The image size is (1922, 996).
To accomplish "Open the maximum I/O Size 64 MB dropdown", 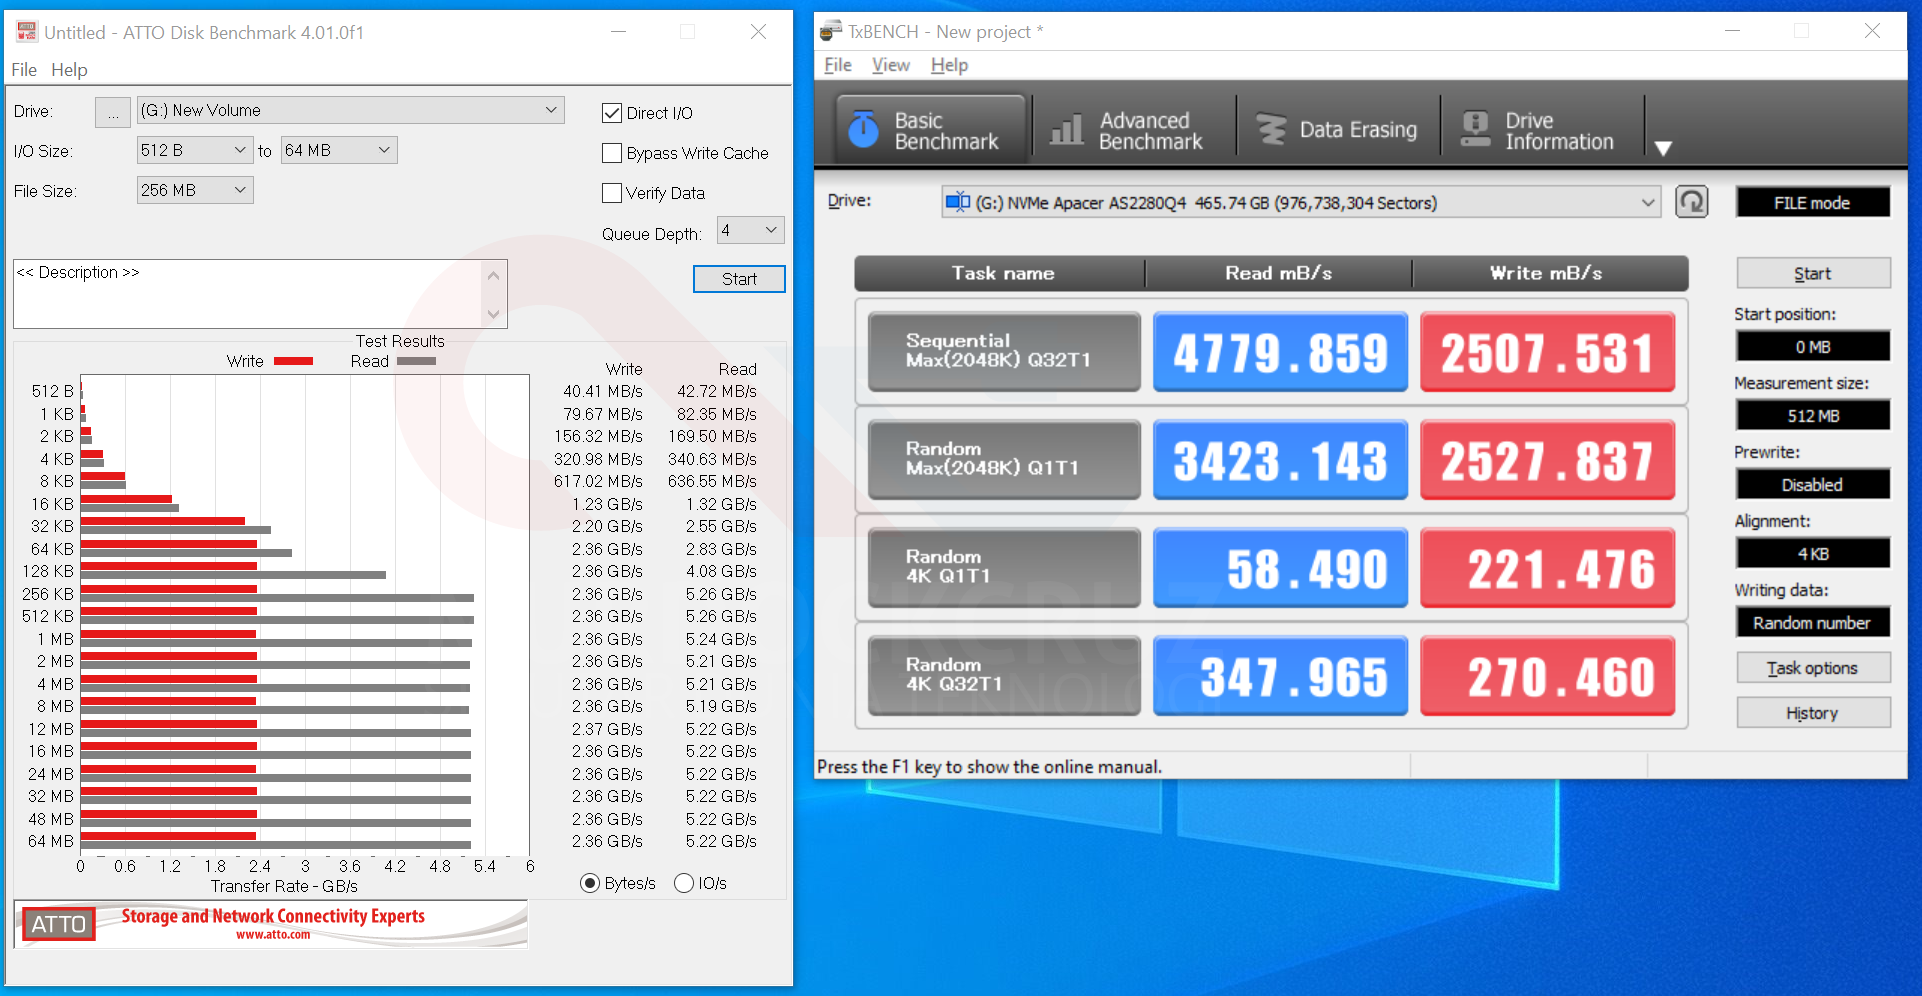I will (338, 150).
